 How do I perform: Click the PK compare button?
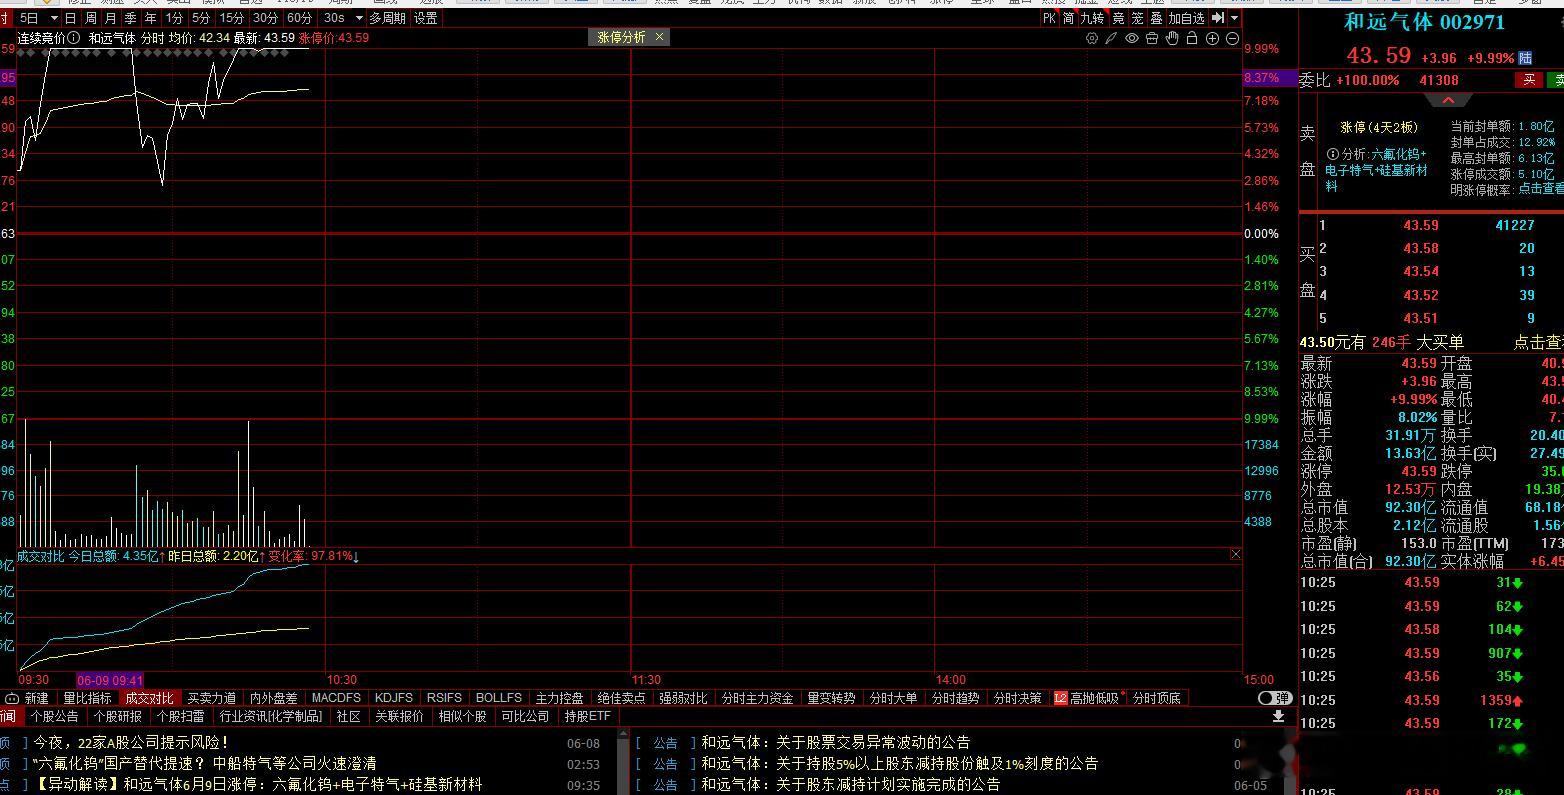tap(1049, 18)
